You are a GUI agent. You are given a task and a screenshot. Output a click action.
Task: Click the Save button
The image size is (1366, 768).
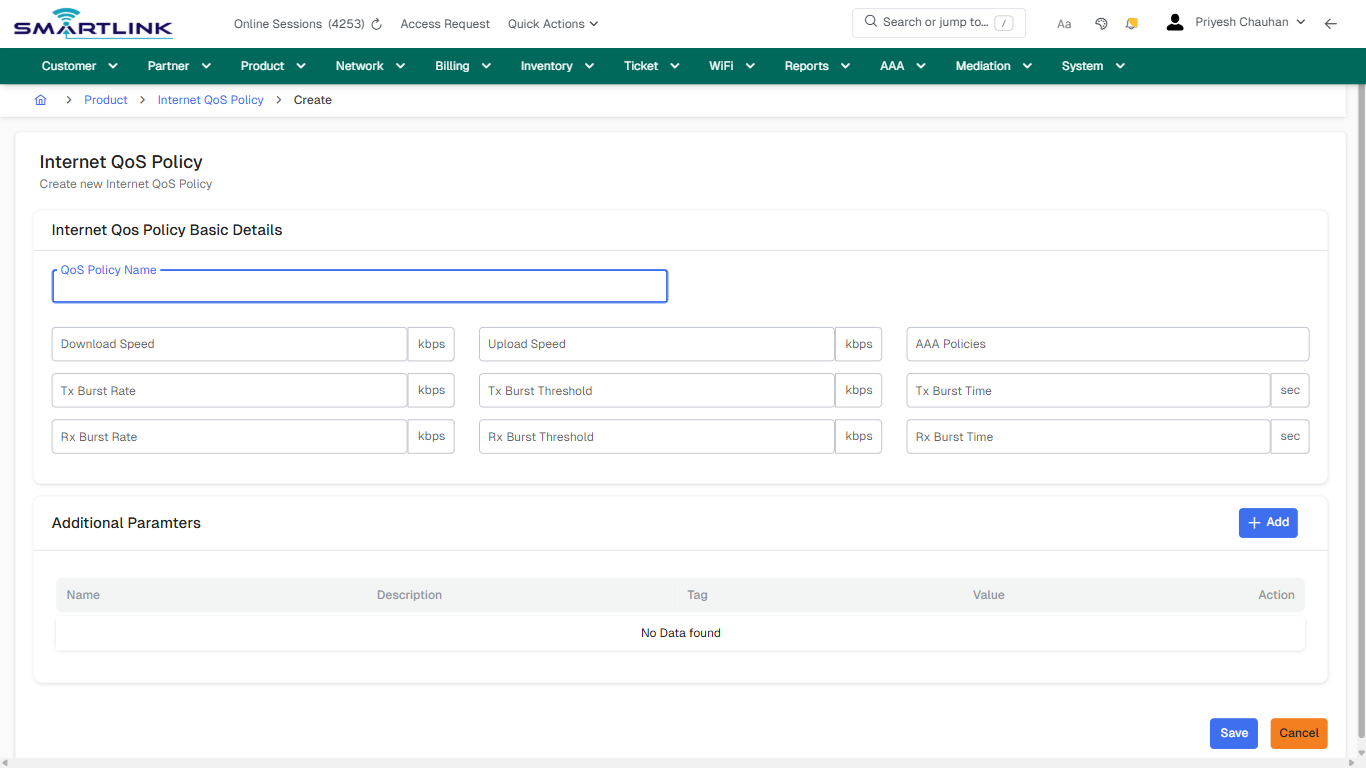point(1233,733)
